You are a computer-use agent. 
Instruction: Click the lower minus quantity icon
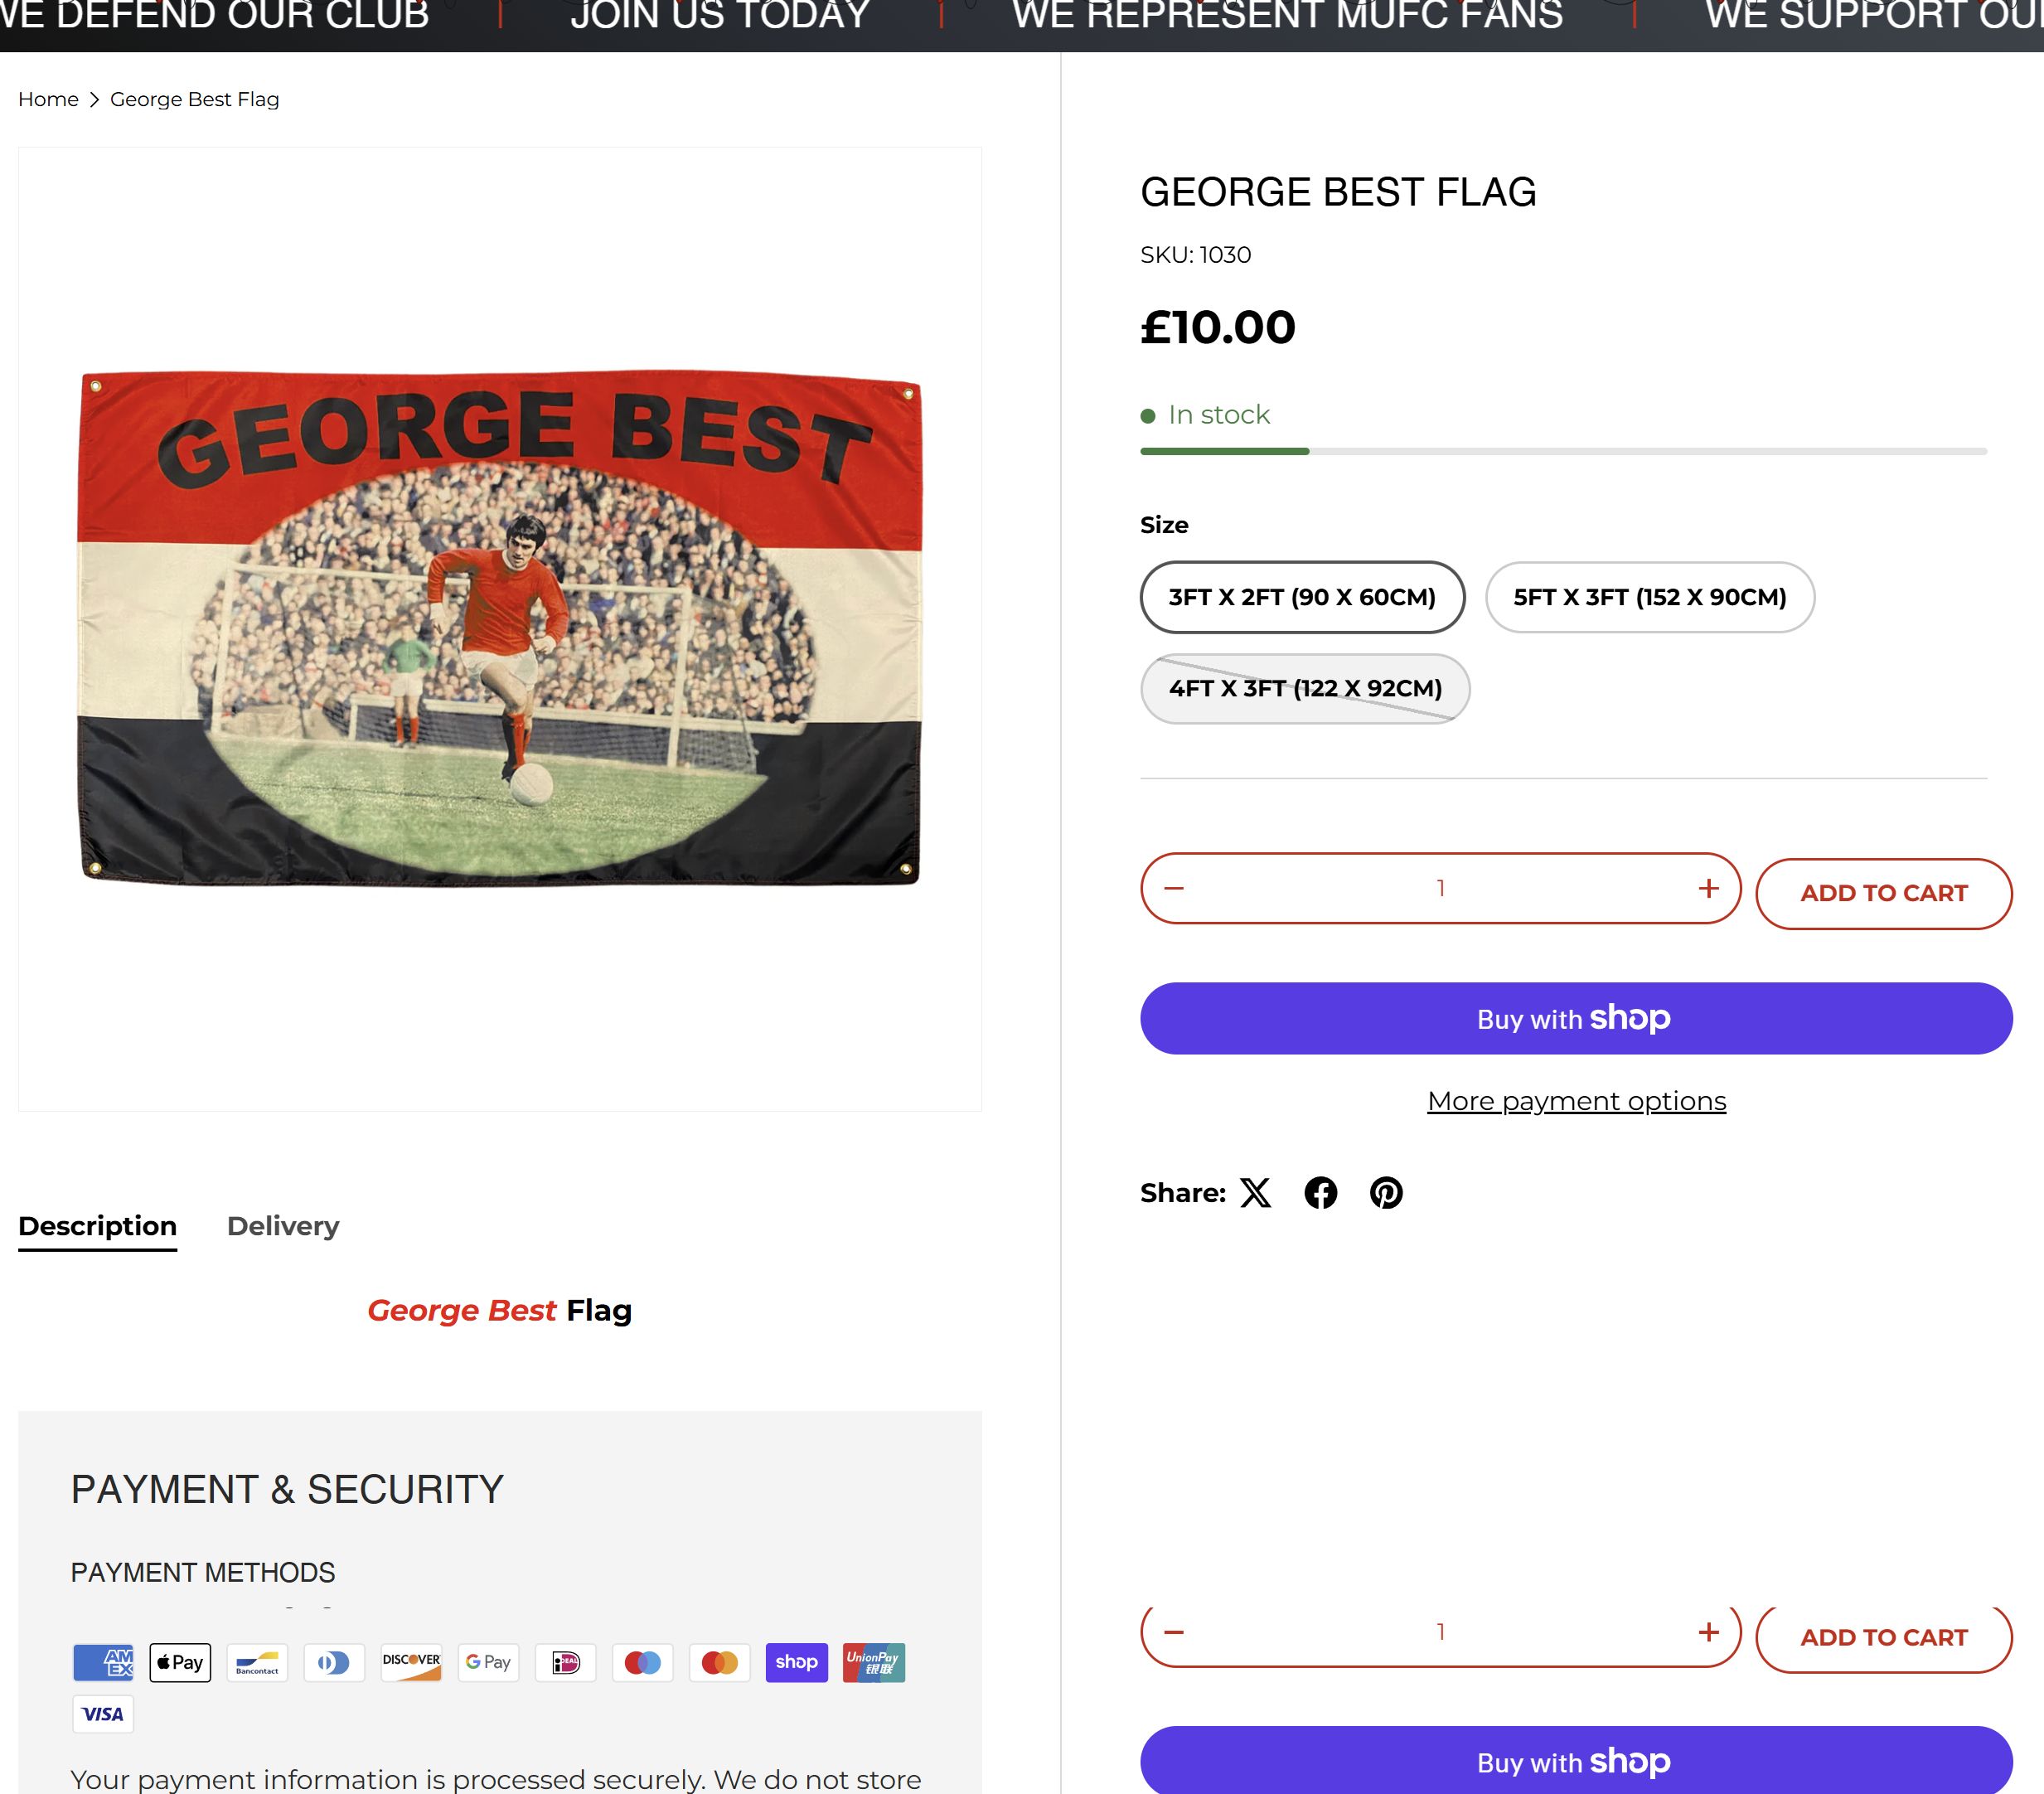1174,1632
